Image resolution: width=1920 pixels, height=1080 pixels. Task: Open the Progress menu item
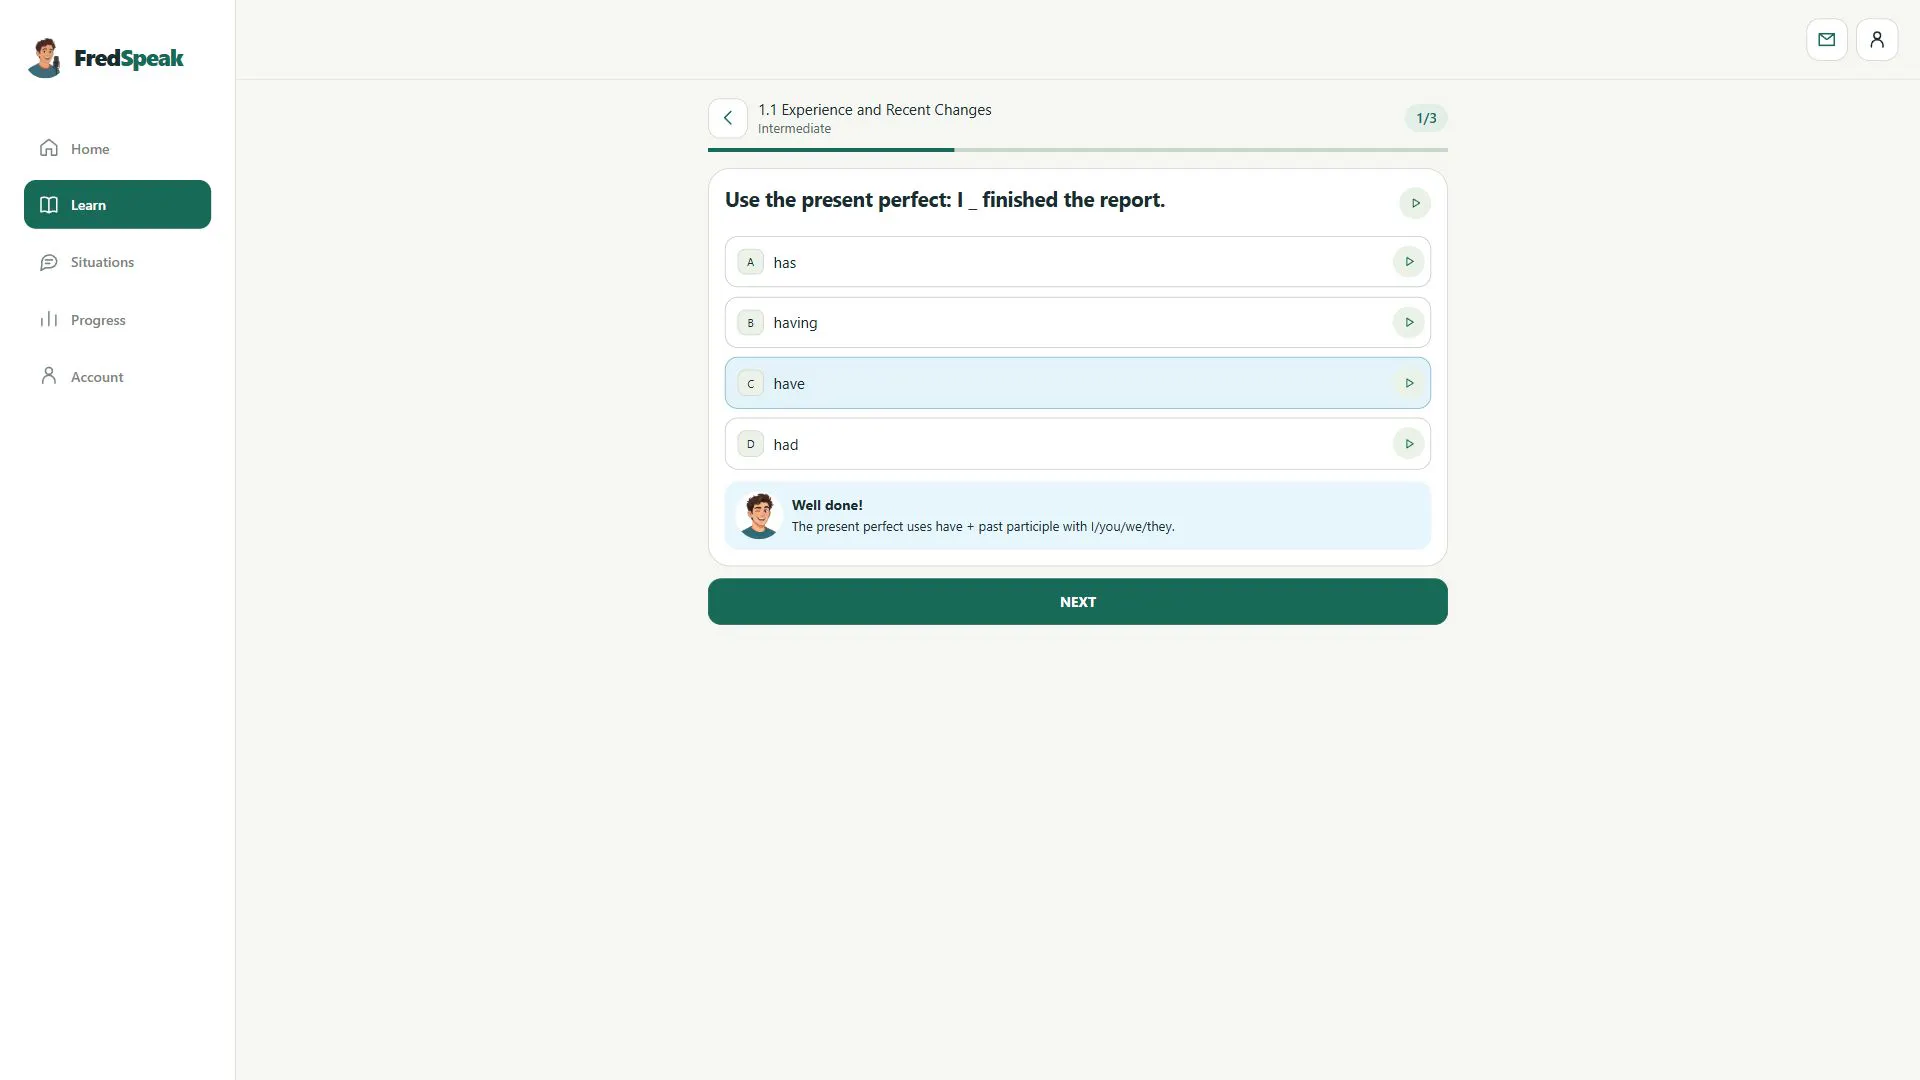(117, 319)
